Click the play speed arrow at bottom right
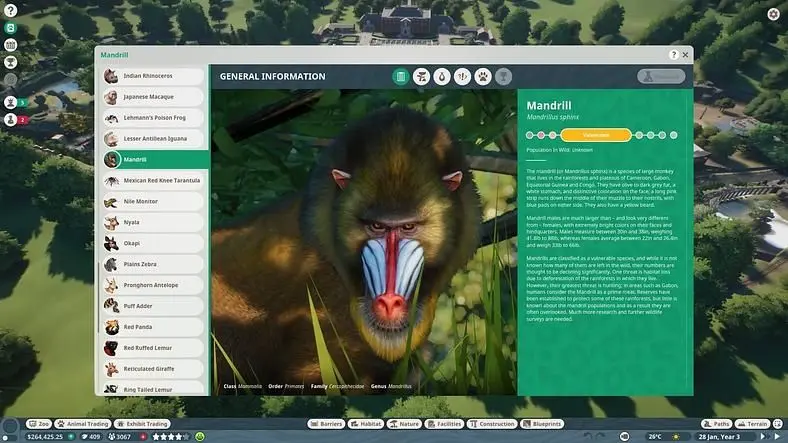Viewport: 788px width, 443px height. click(777, 437)
